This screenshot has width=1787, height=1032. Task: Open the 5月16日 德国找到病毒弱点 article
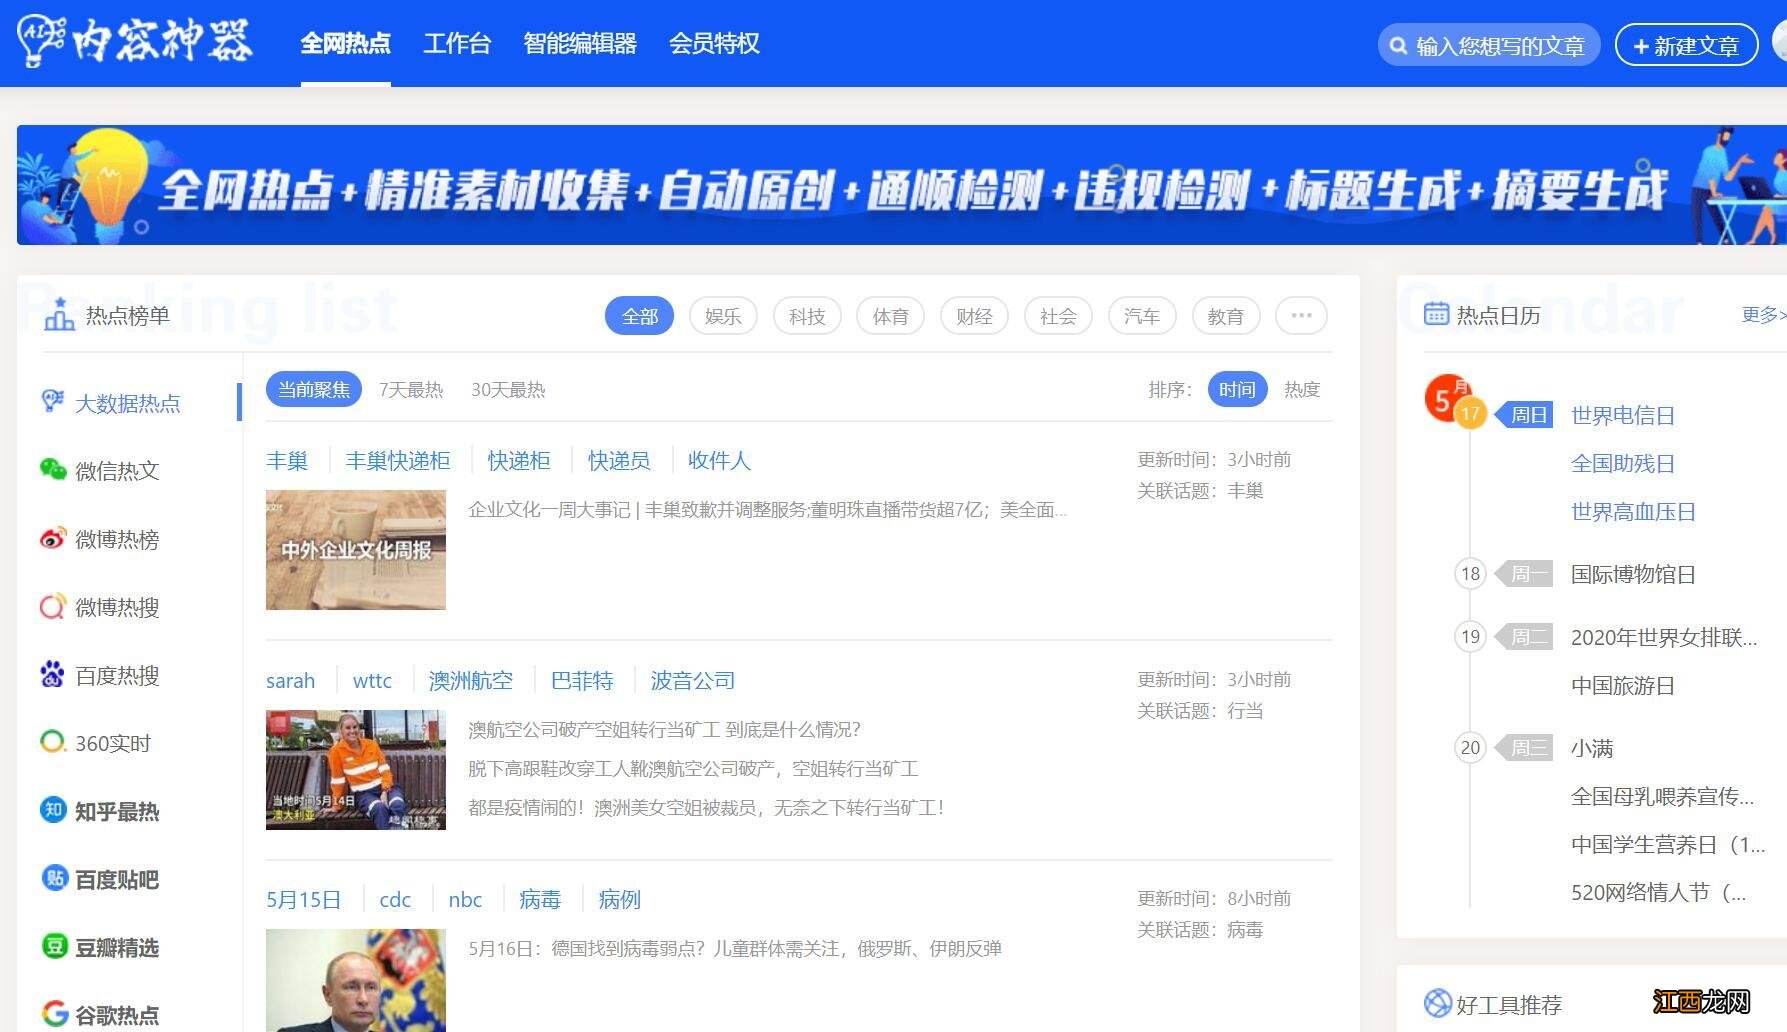(x=735, y=948)
